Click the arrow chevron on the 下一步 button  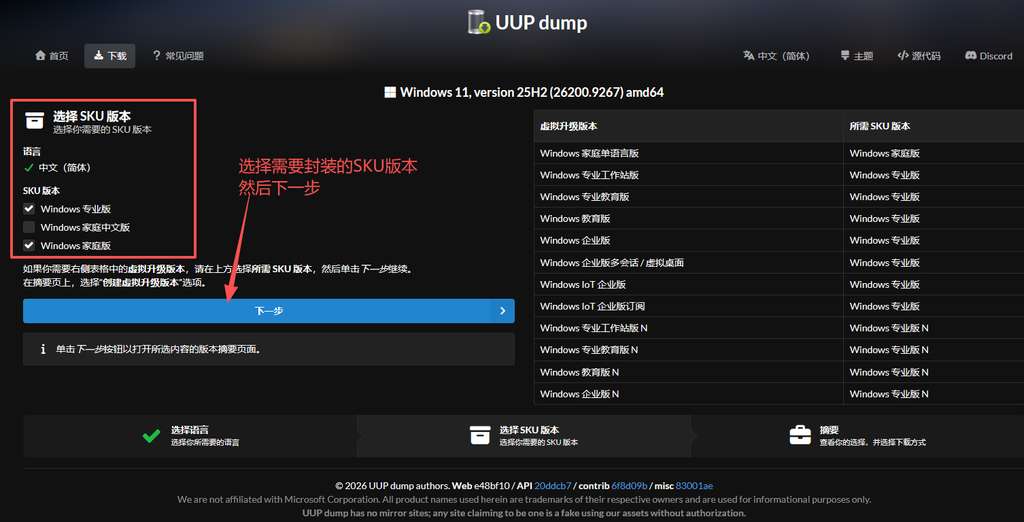(x=502, y=311)
